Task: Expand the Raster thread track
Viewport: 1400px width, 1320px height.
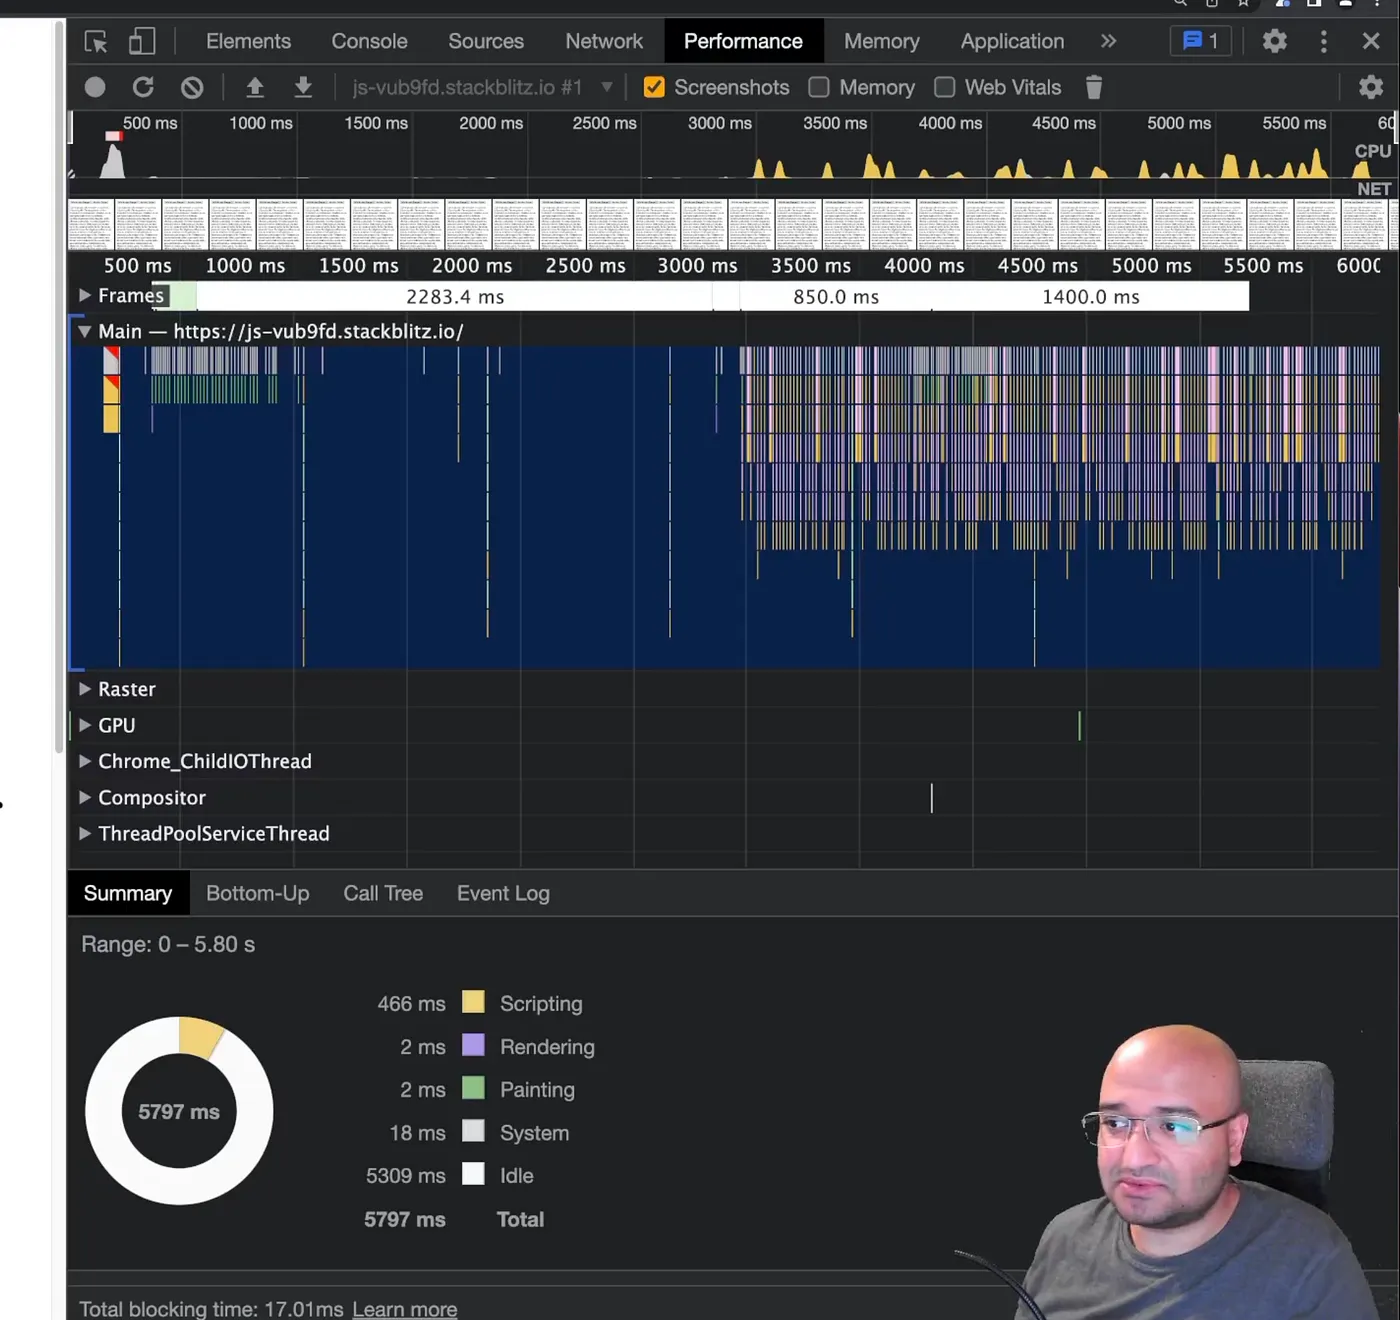Action: [85, 689]
